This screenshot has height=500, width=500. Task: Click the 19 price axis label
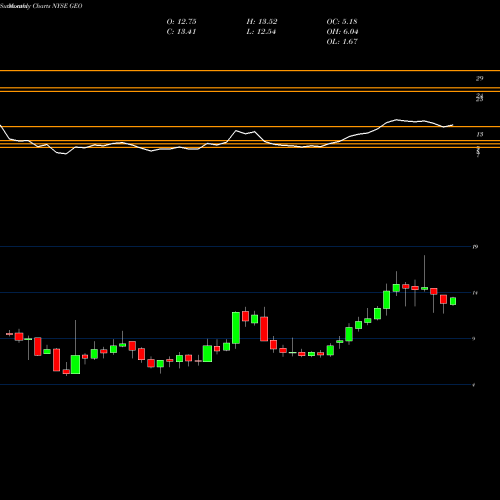(475, 247)
